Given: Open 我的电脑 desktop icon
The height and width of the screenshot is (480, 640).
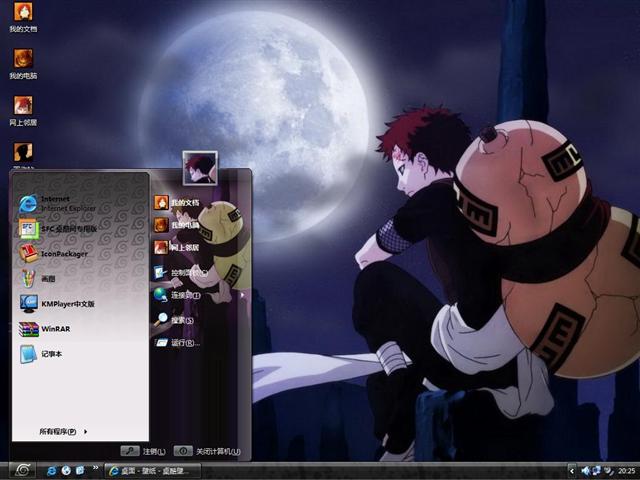Looking at the screenshot, I should (x=23, y=64).
